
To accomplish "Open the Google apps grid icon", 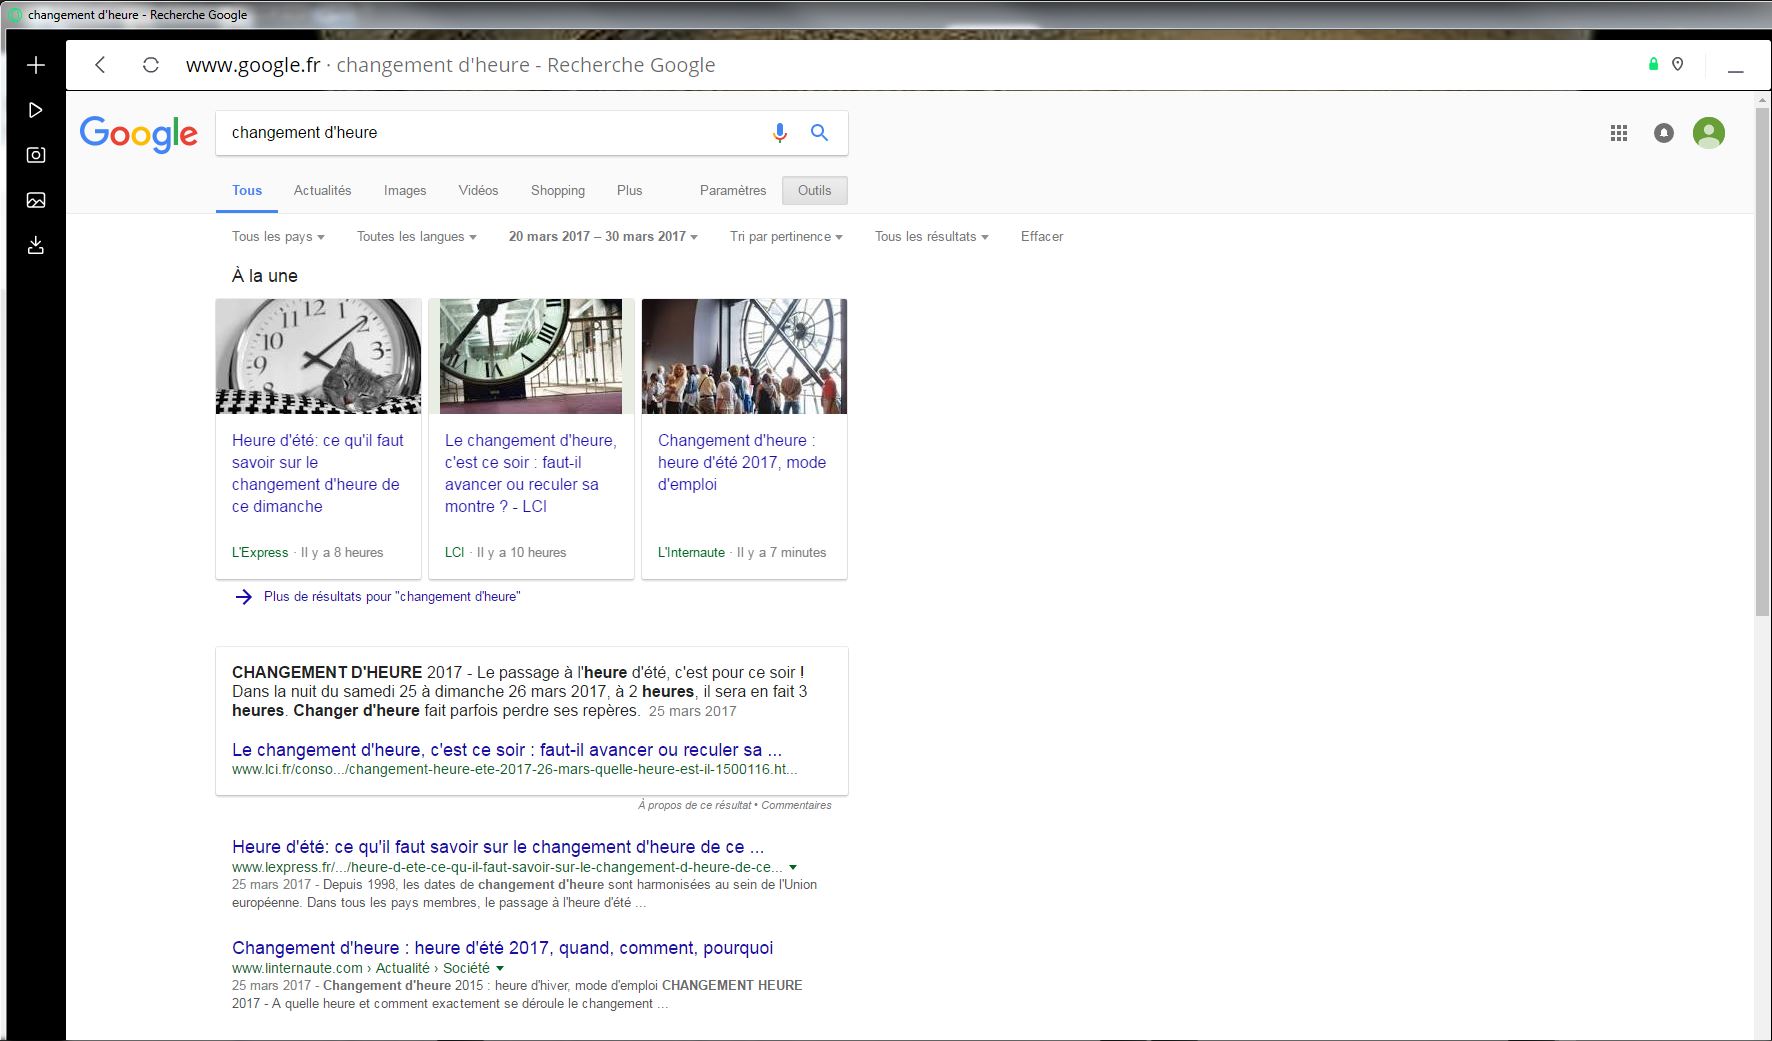I will (x=1619, y=133).
